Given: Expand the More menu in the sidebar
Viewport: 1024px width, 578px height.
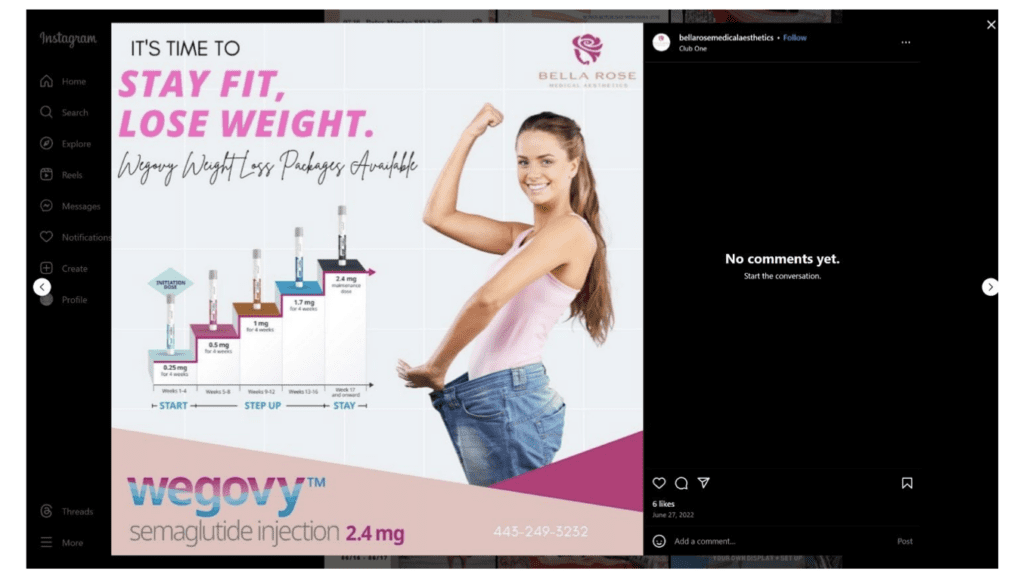Looking at the screenshot, I should pyautogui.click(x=61, y=543).
